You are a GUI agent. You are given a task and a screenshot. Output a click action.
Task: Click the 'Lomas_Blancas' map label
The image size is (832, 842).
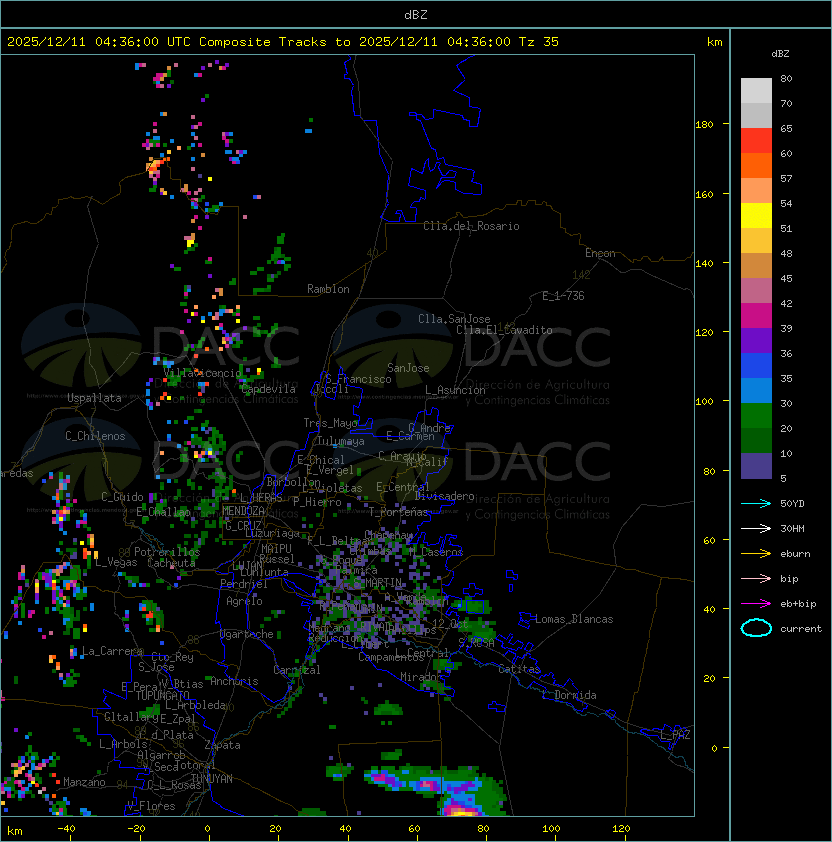[x=574, y=619]
